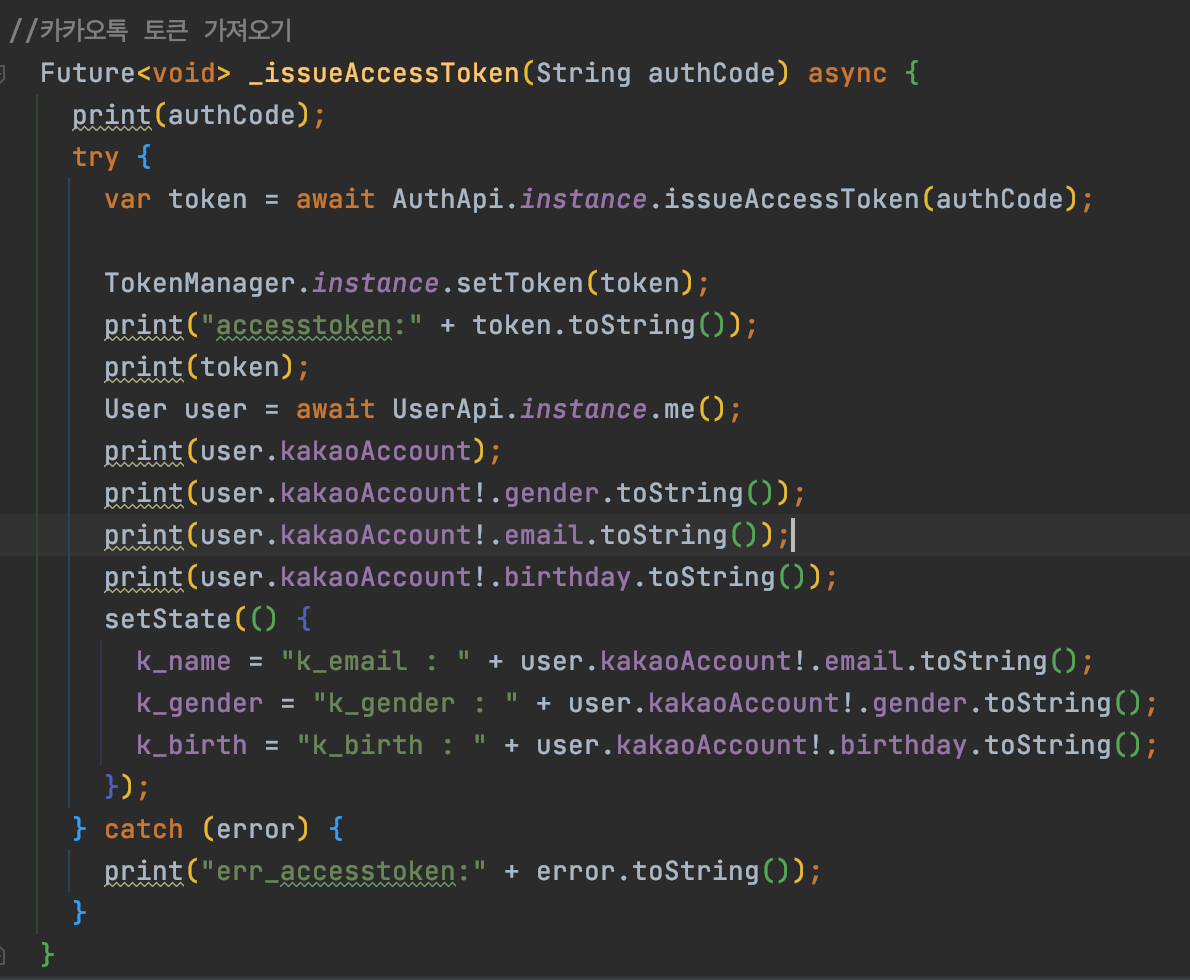Click the print(authCode); statement
Screen dimensions: 1190x980
pyautogui.click(x=199, y=115)
